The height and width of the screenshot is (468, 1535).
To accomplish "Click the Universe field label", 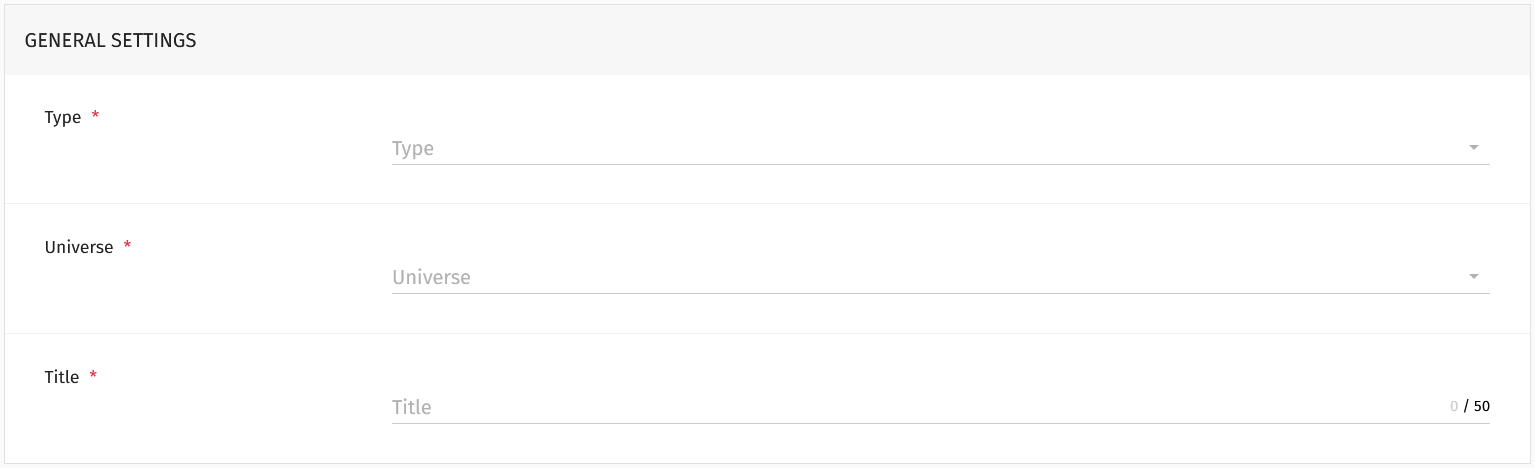I will [79, 247].
